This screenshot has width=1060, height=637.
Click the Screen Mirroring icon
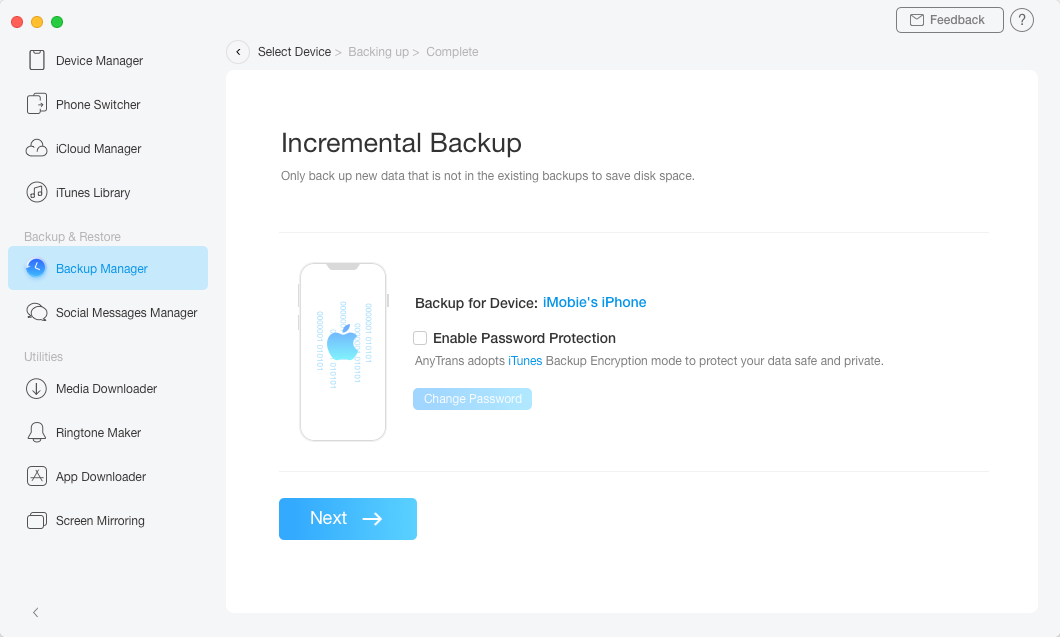37,521
